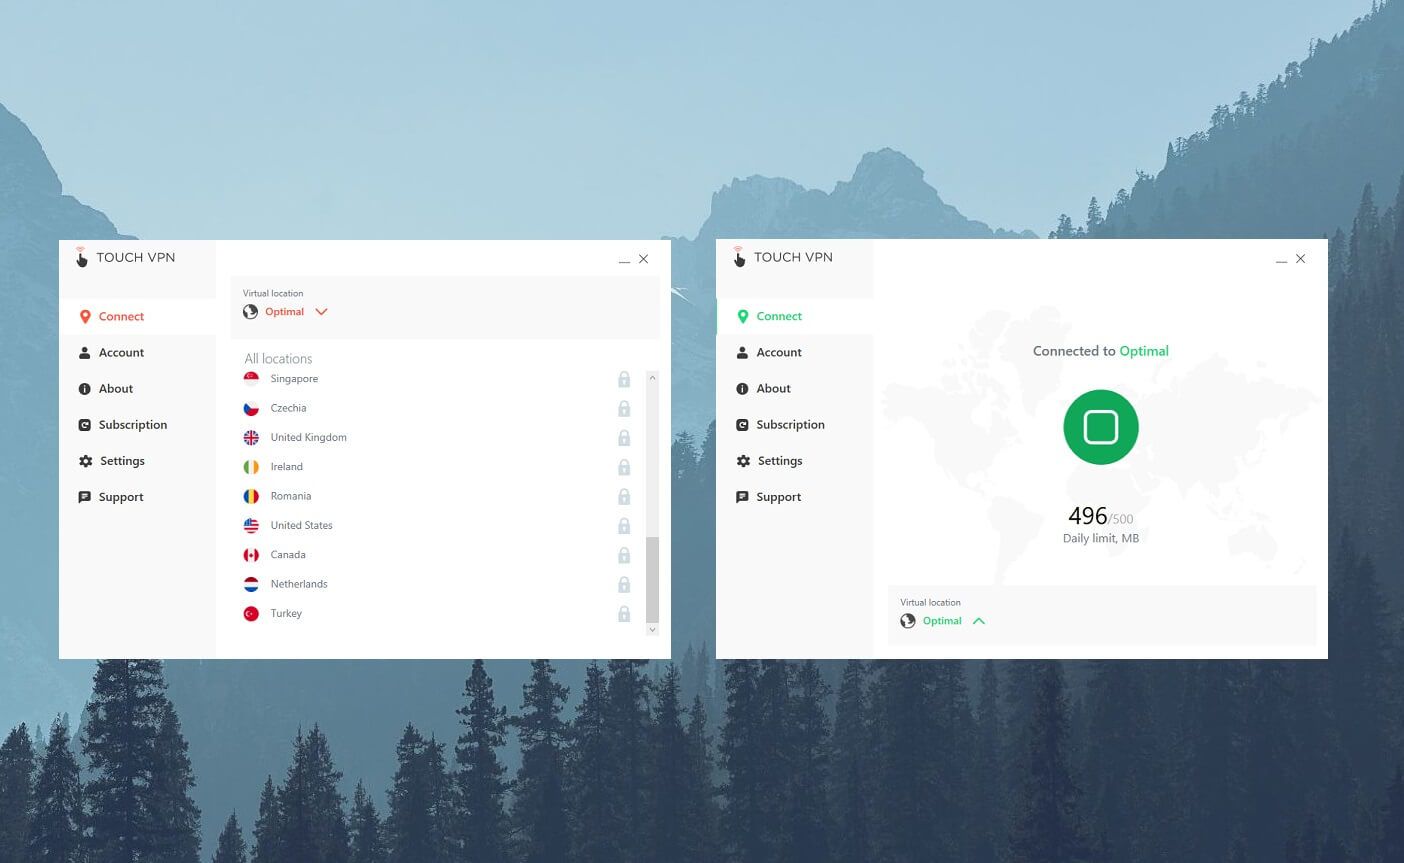Select United States from the locations list
This screenshot has height=863, width=1404.
pos(438,525)
